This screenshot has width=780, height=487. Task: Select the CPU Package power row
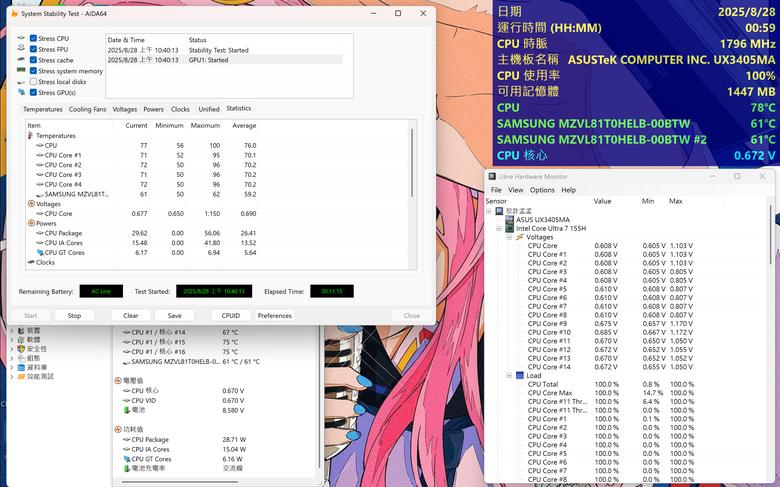[x=142, y=233]
